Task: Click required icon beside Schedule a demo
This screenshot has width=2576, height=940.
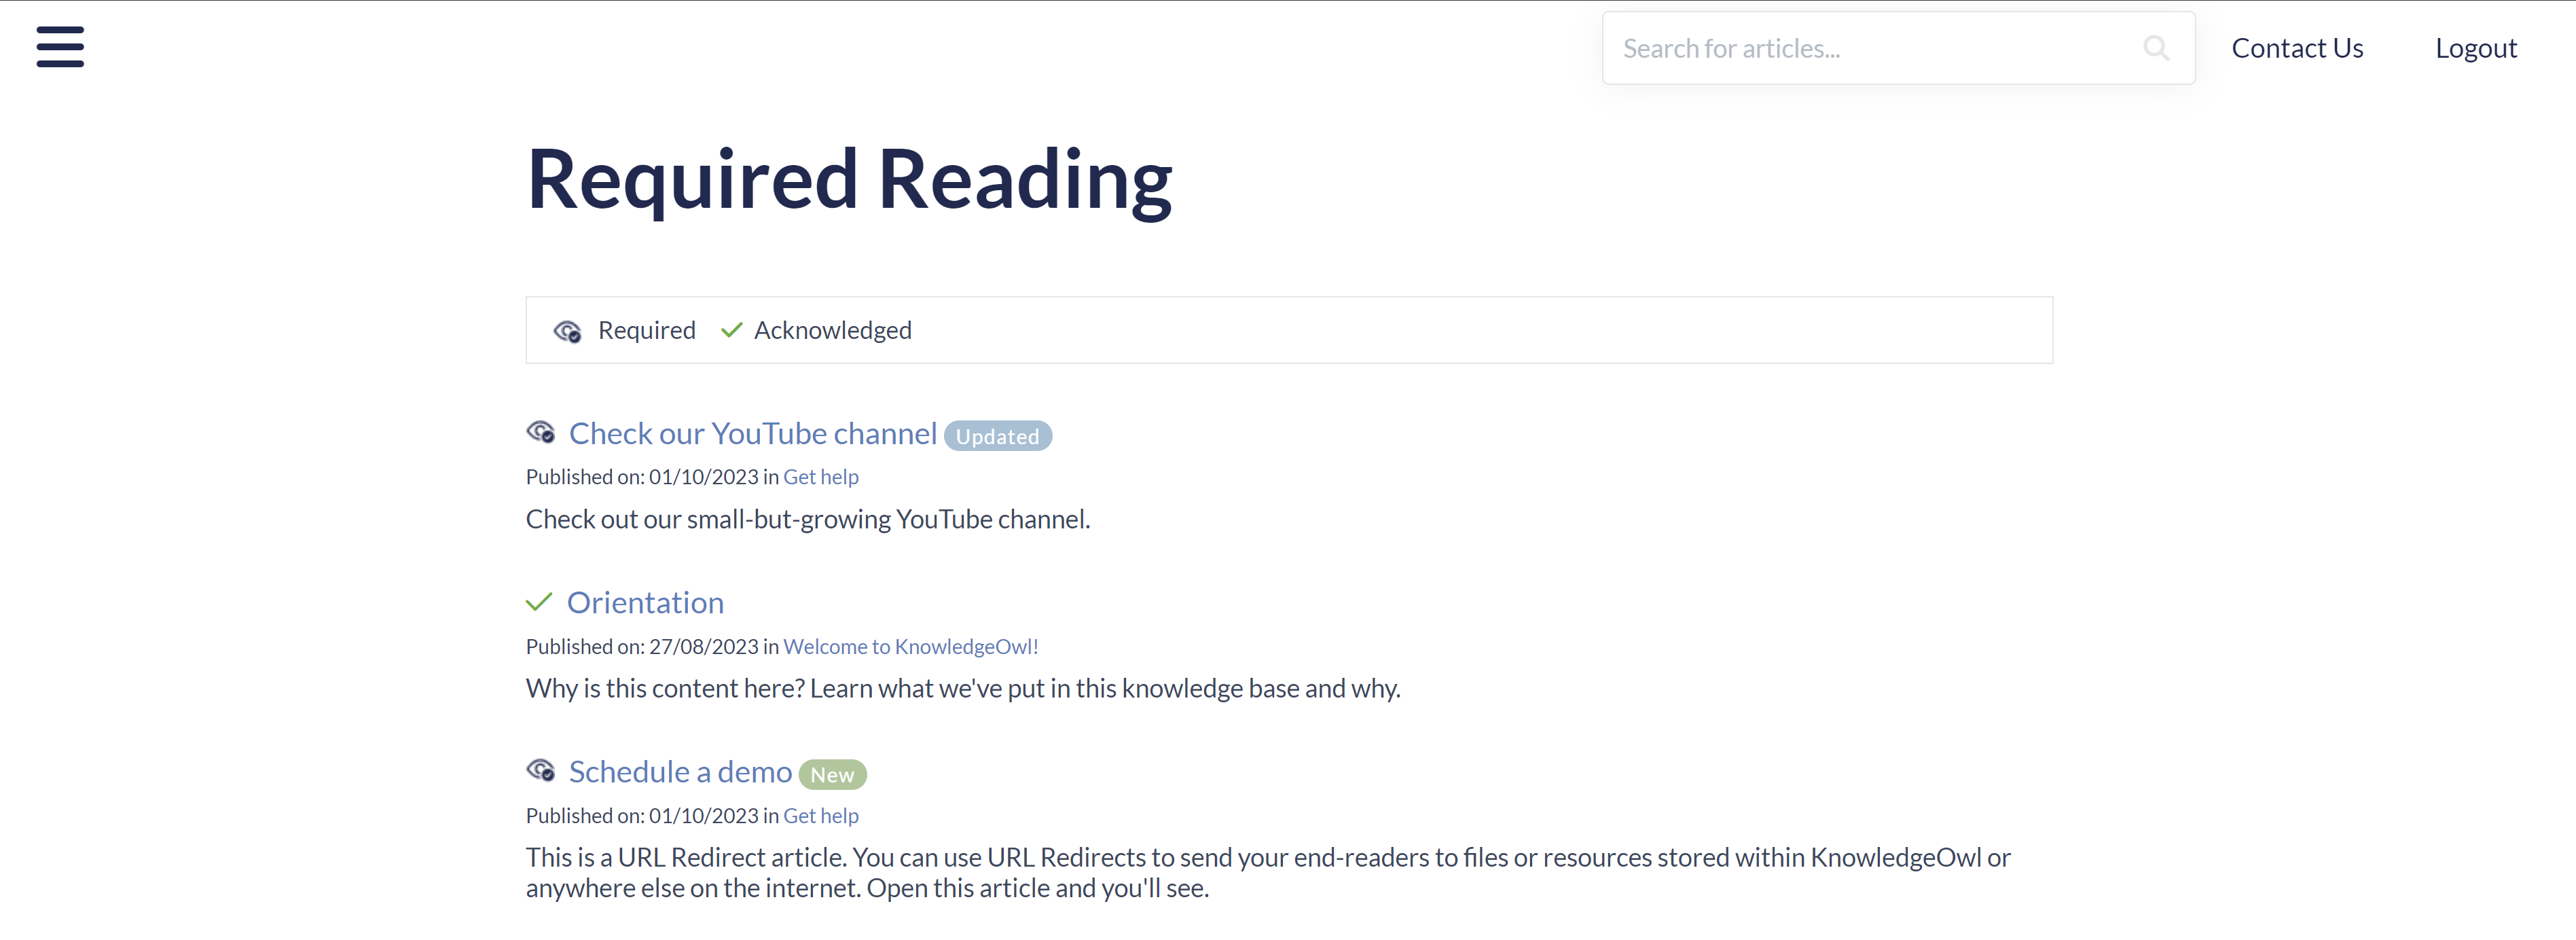Action: click(x=541, y=770)
